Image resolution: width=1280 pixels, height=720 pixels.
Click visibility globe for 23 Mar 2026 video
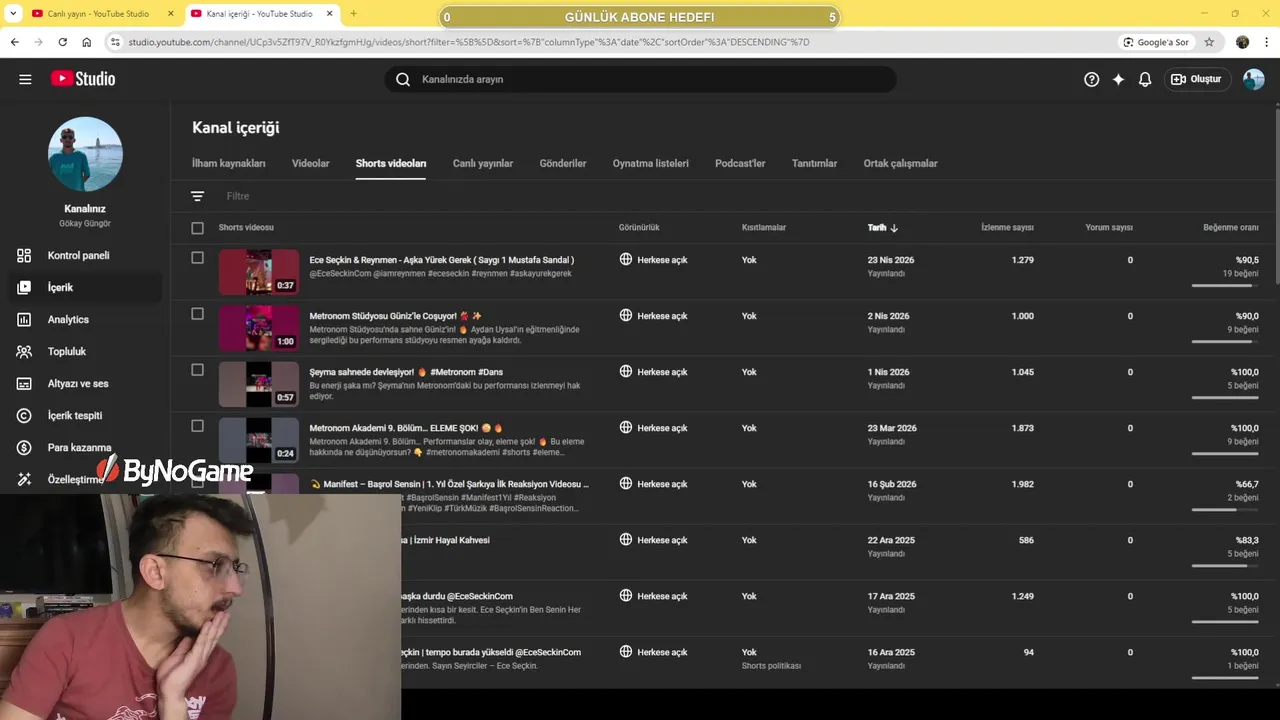(626, 427)
